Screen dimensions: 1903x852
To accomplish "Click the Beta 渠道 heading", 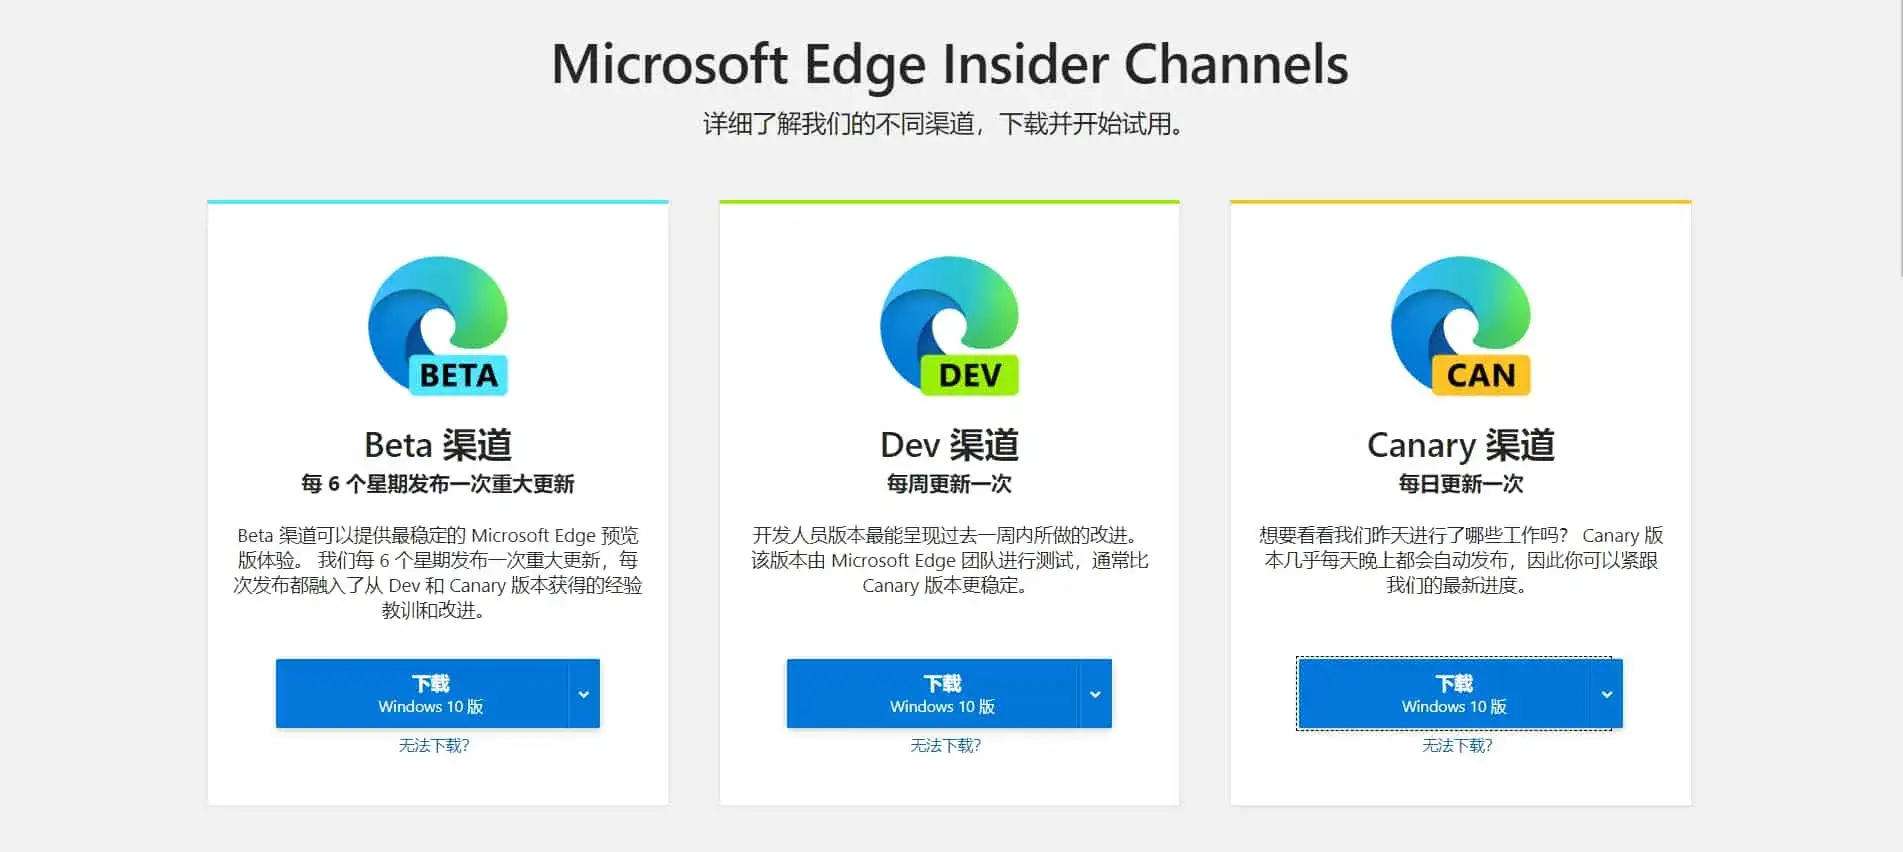I will [437, 444].
